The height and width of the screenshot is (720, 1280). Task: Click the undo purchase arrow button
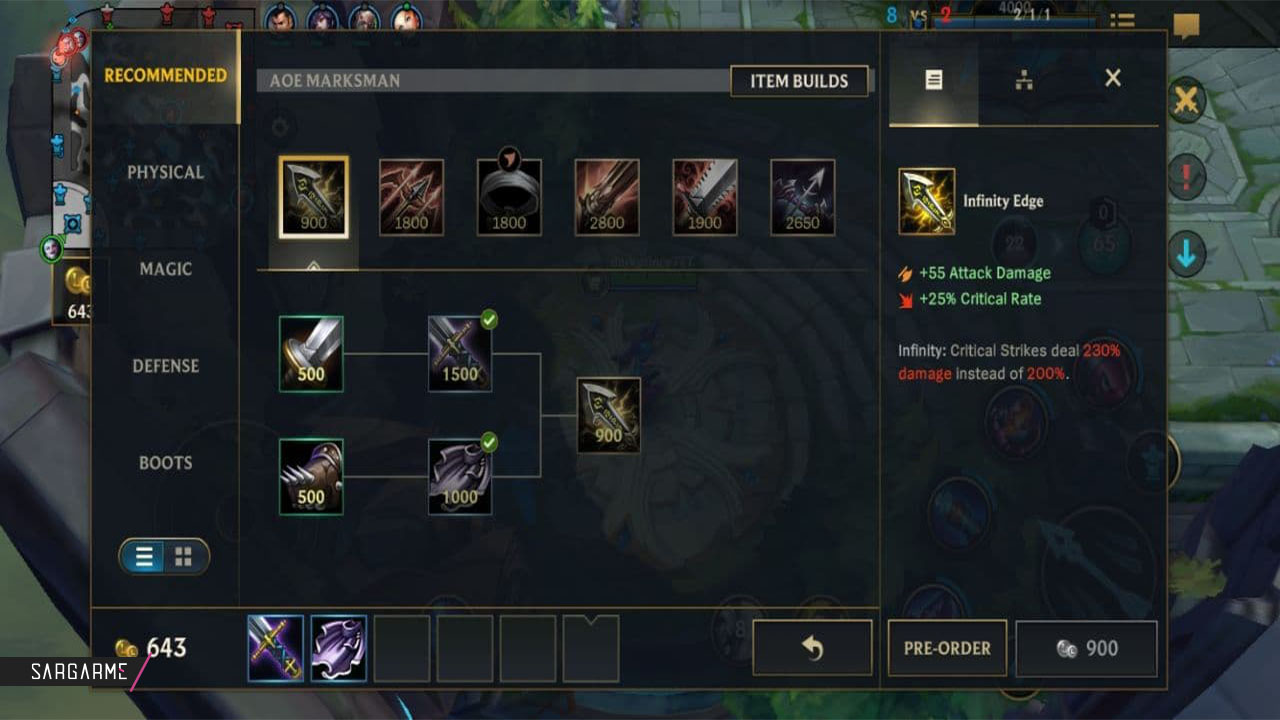coord(812,648)
